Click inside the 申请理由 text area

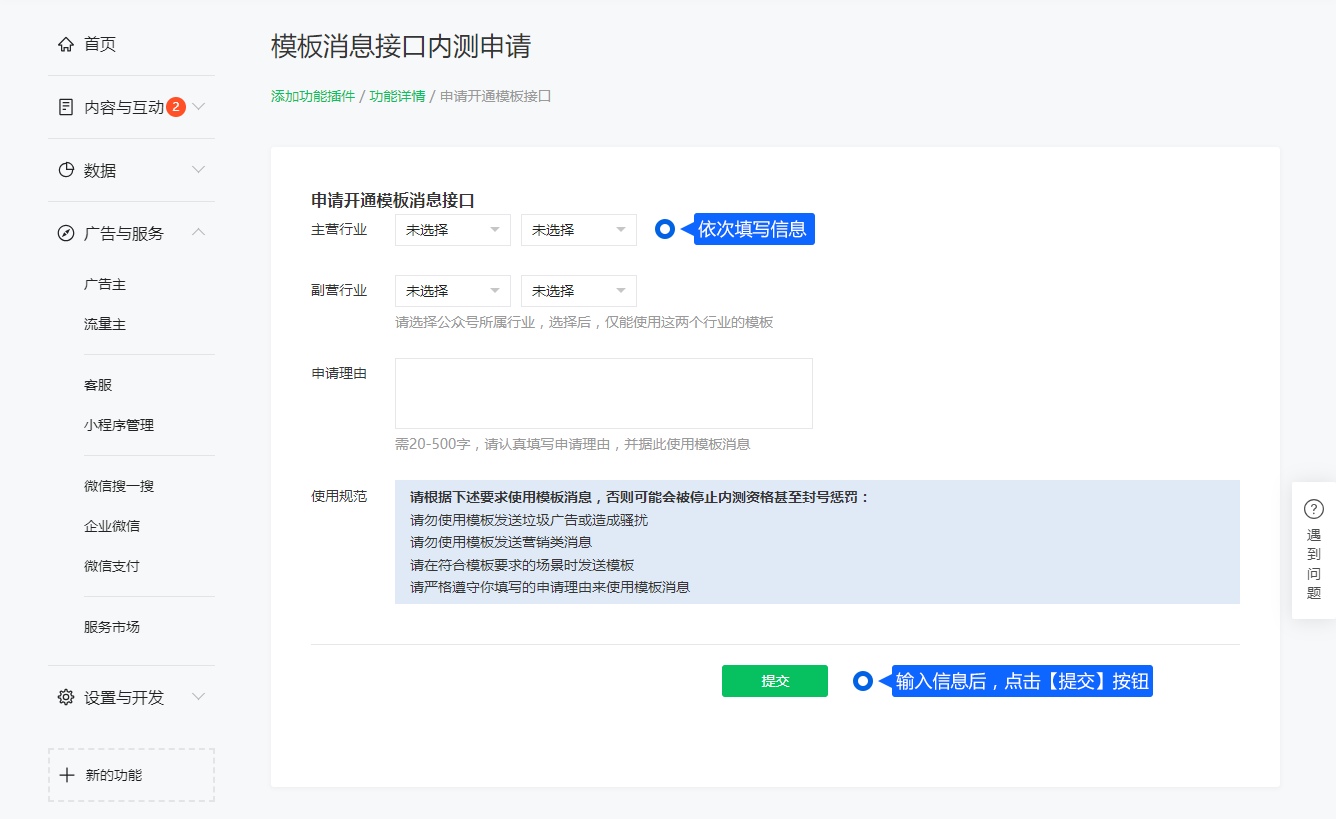603,393
